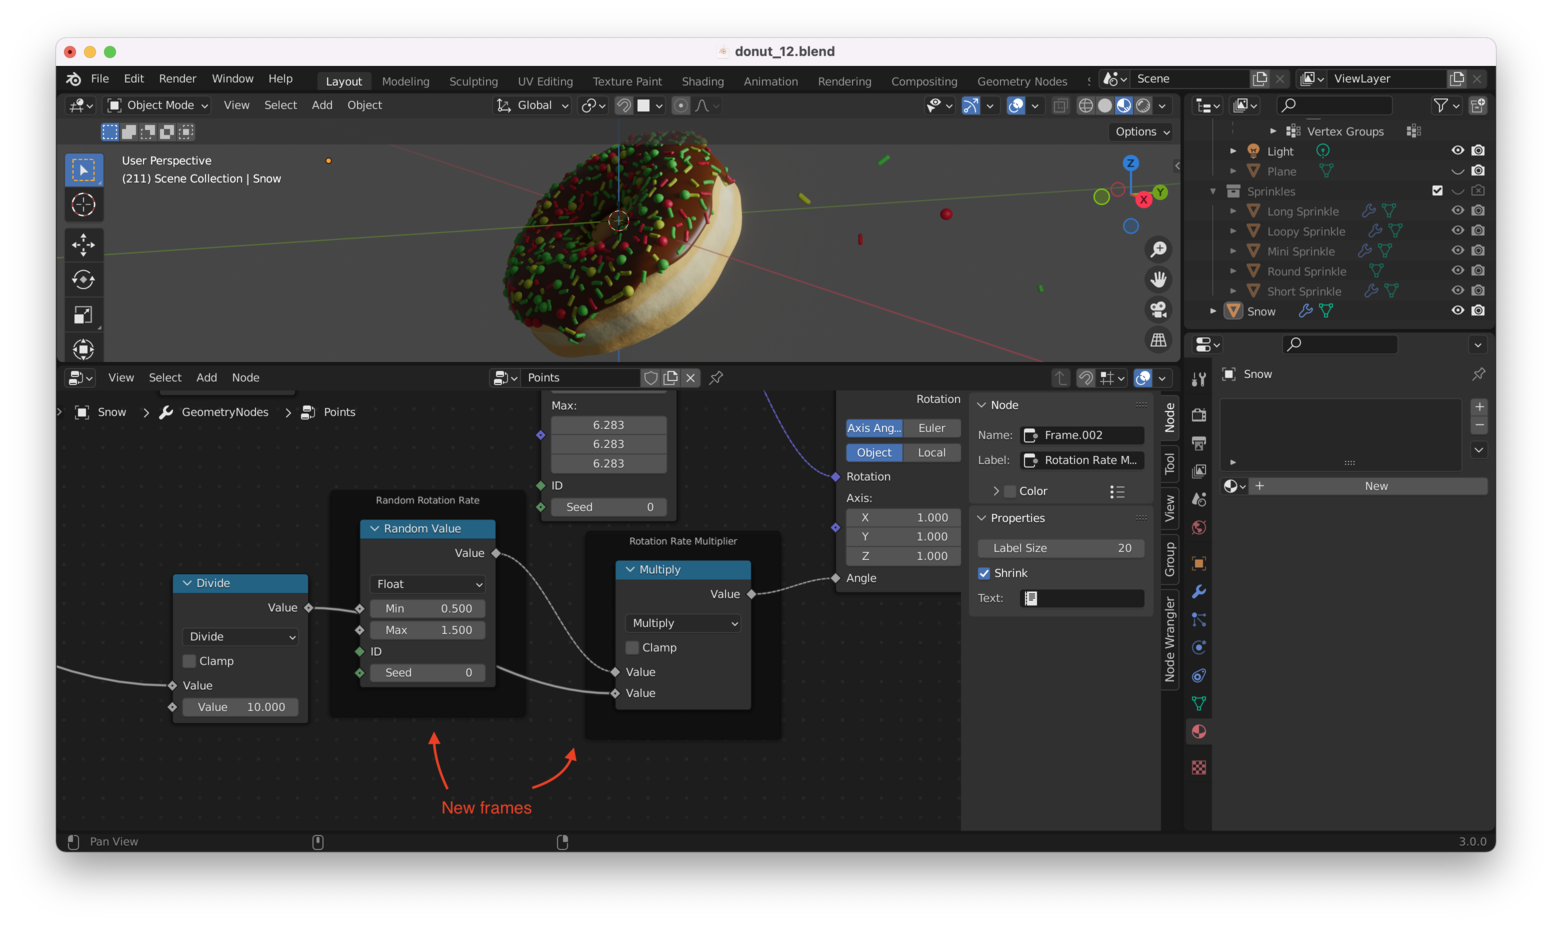The width and height of the screenshot is (1552, 926).
Task: Expand the Color section in Node panel
Action: point(996,491)
